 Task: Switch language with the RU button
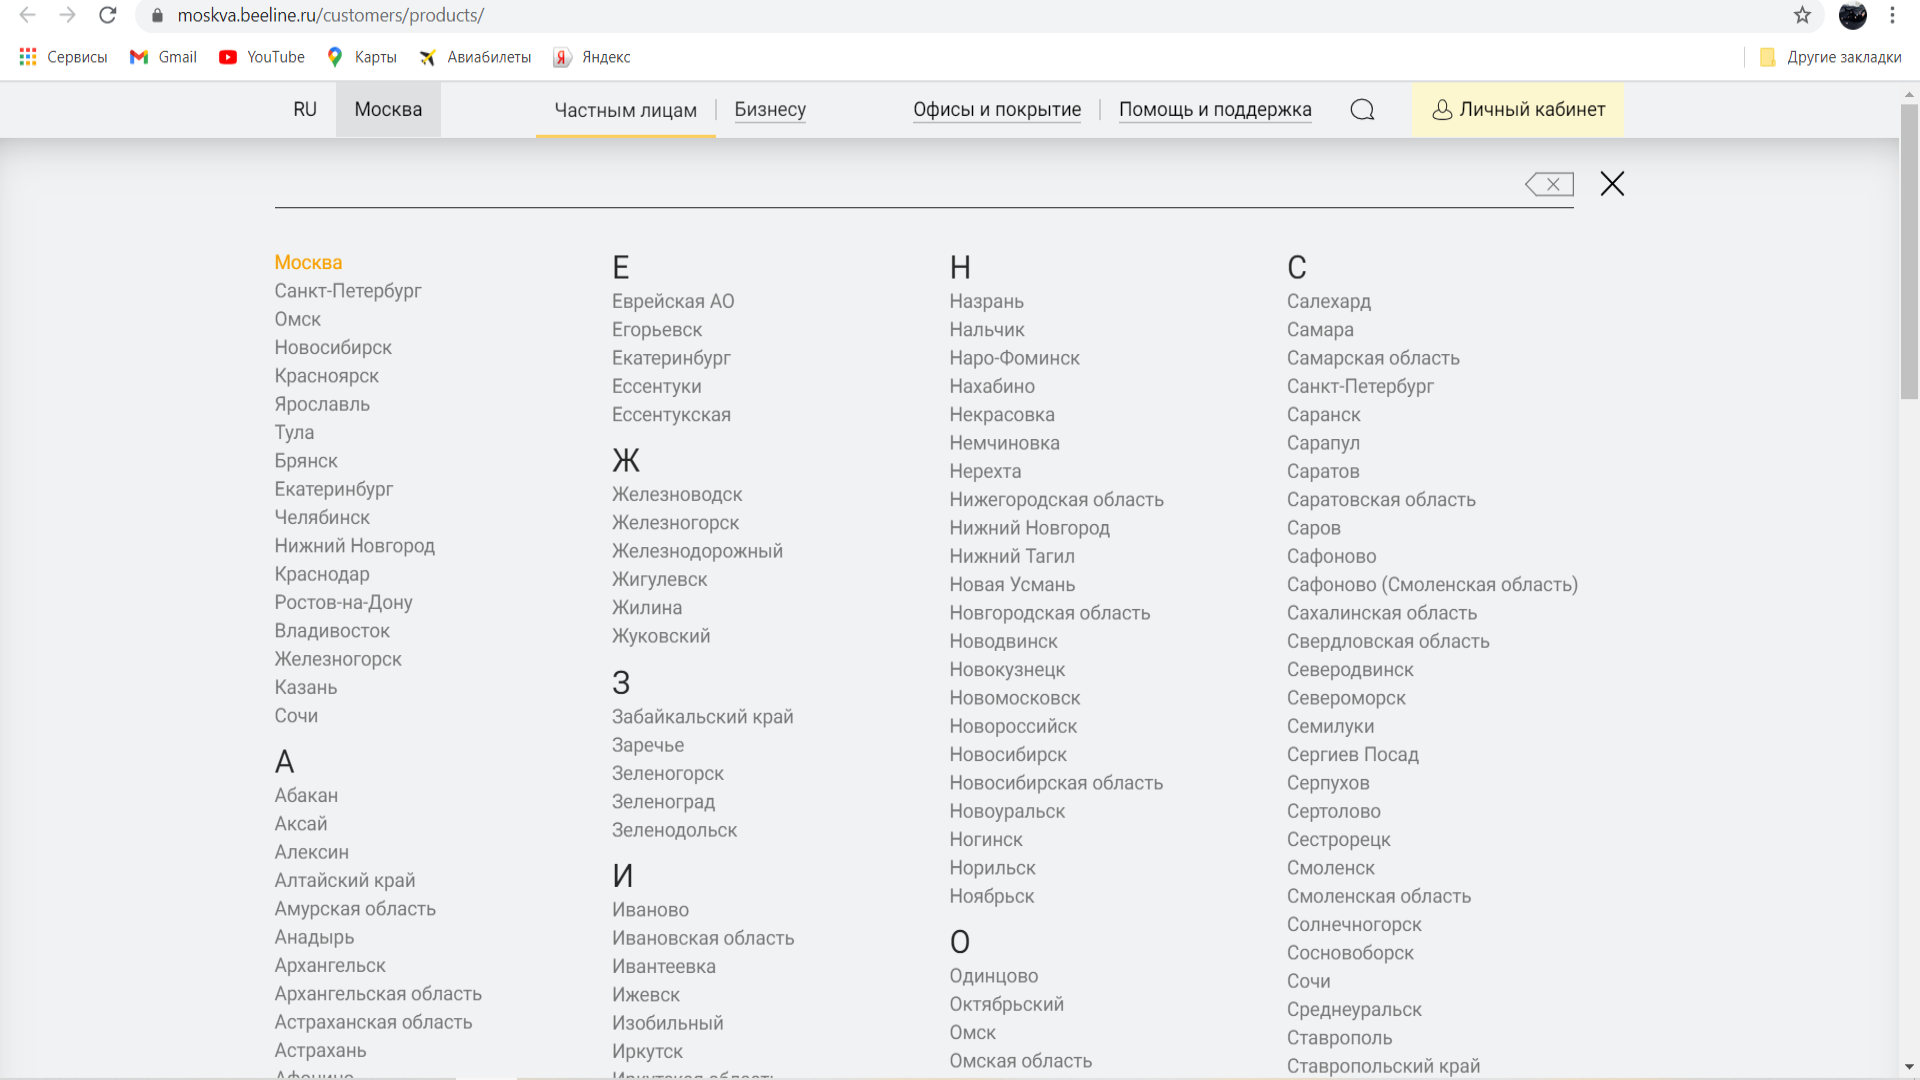305,110
